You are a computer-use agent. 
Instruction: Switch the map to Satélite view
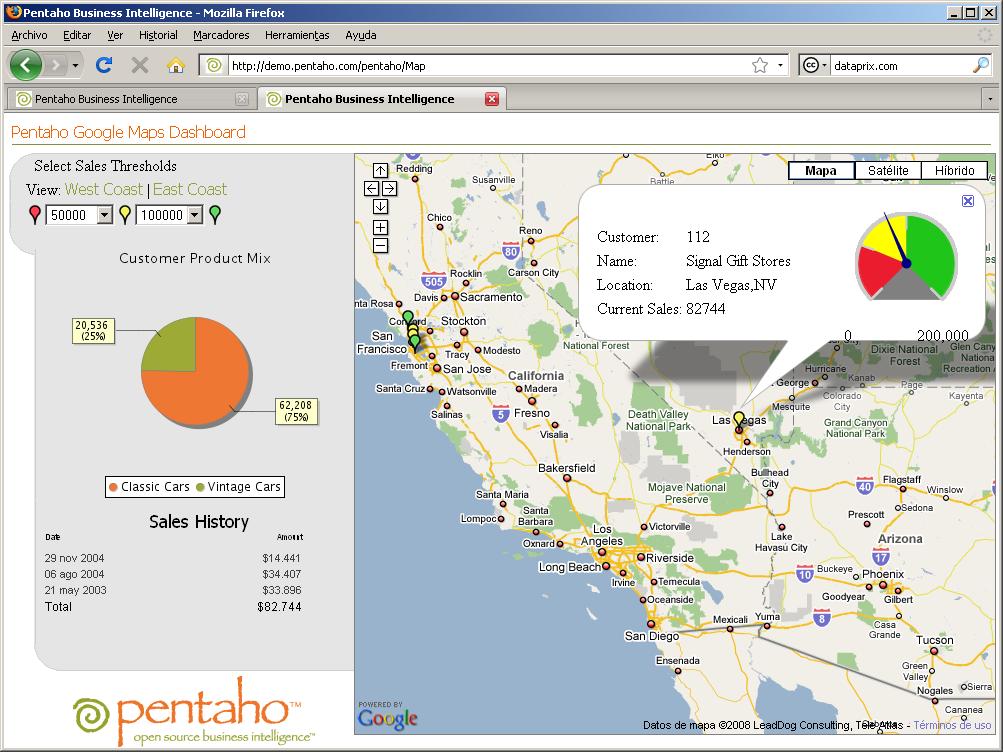pos(886,170)
